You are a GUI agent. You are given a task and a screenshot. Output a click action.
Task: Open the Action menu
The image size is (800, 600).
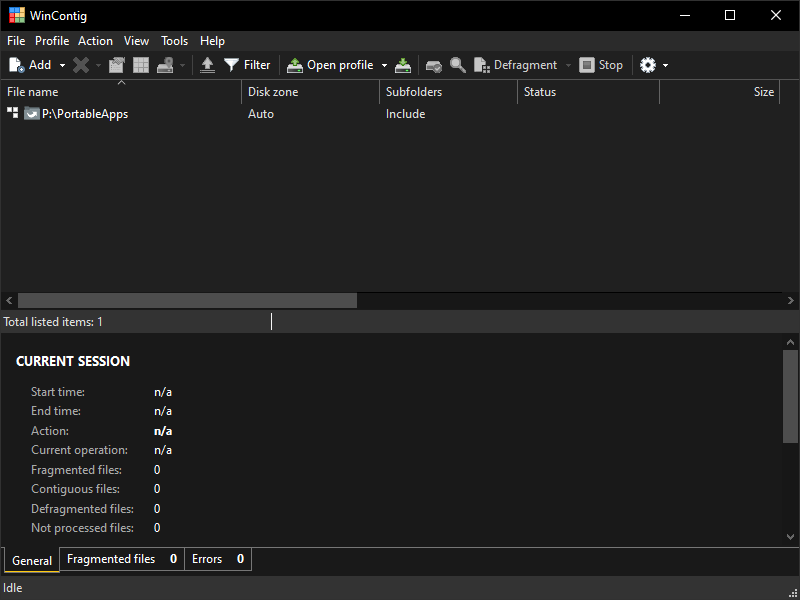tap(95, 41)
